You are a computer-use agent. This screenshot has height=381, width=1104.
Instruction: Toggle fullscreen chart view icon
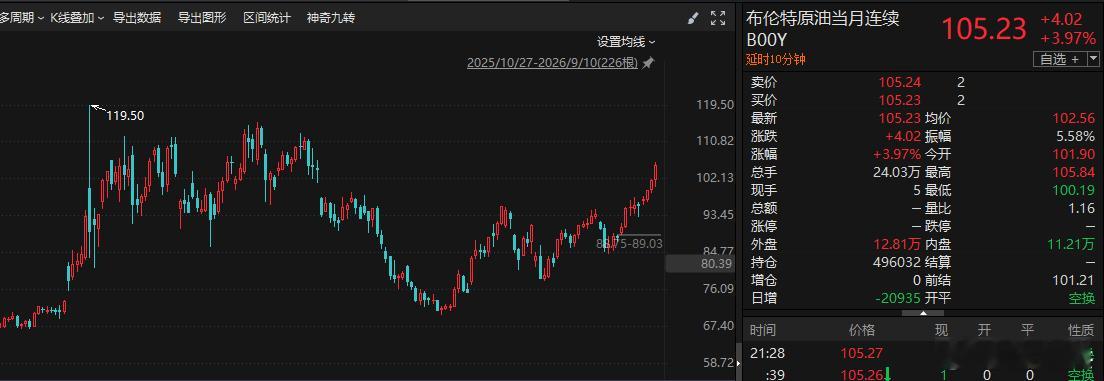[x=717, y=18]
